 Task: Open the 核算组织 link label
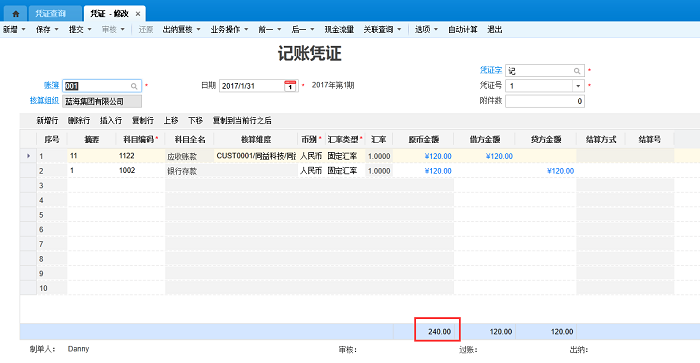(44, 101)
